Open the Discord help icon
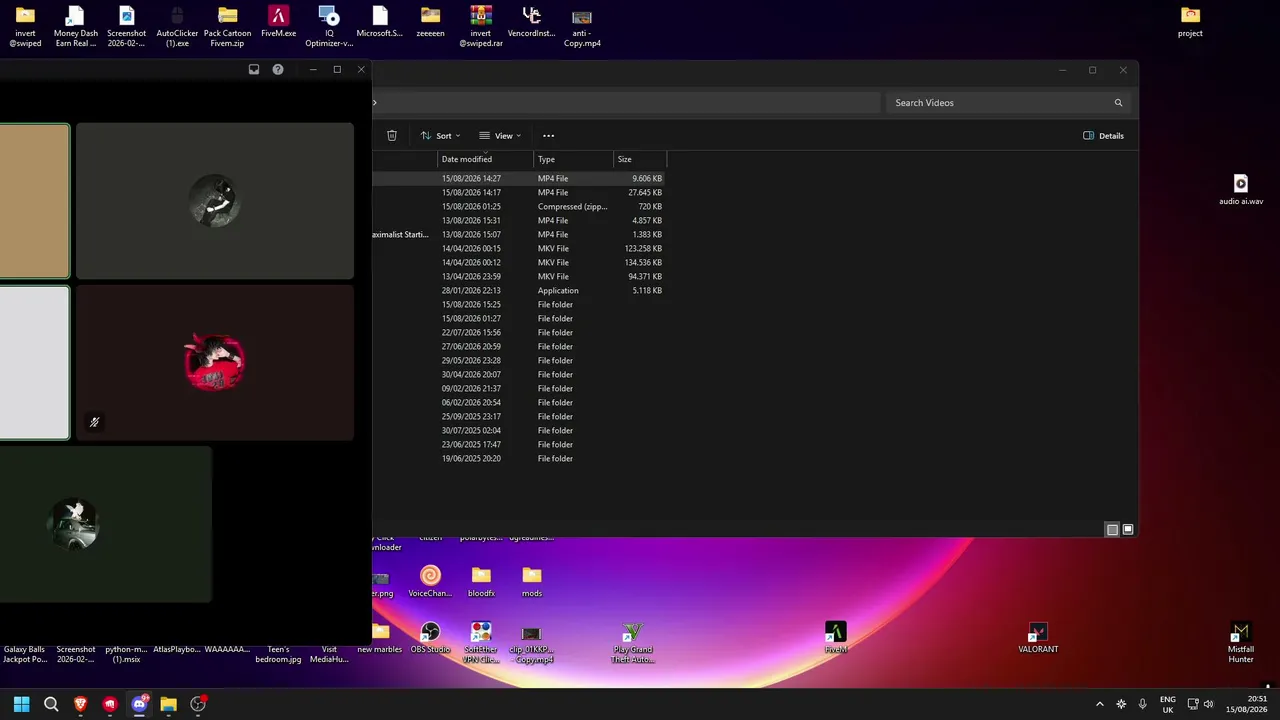1280x720 pixels. [278, 69]
